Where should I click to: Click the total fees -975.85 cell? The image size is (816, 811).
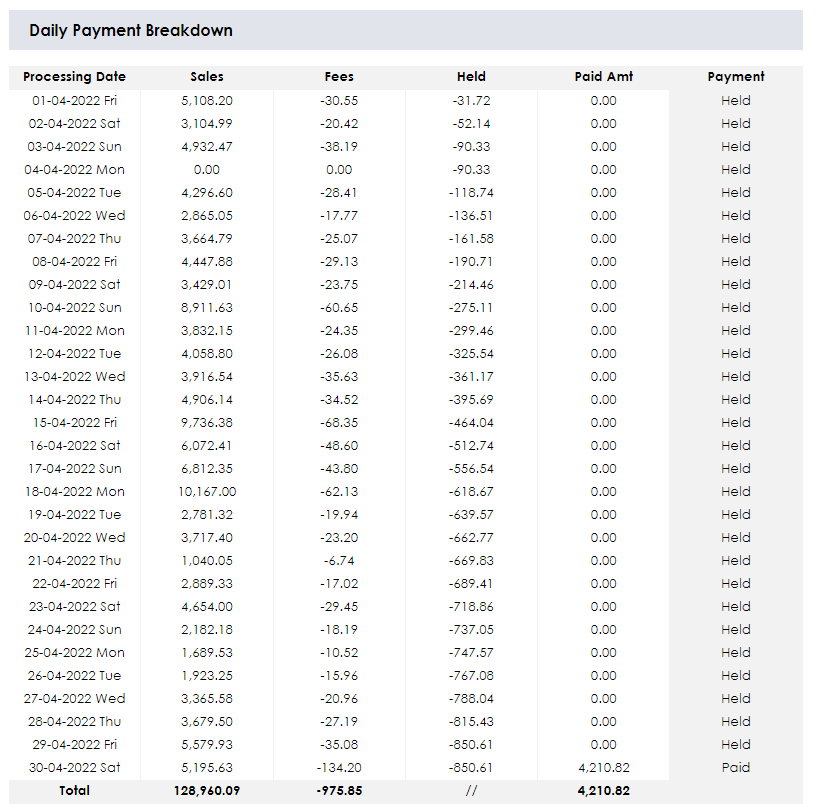(339, 791)
